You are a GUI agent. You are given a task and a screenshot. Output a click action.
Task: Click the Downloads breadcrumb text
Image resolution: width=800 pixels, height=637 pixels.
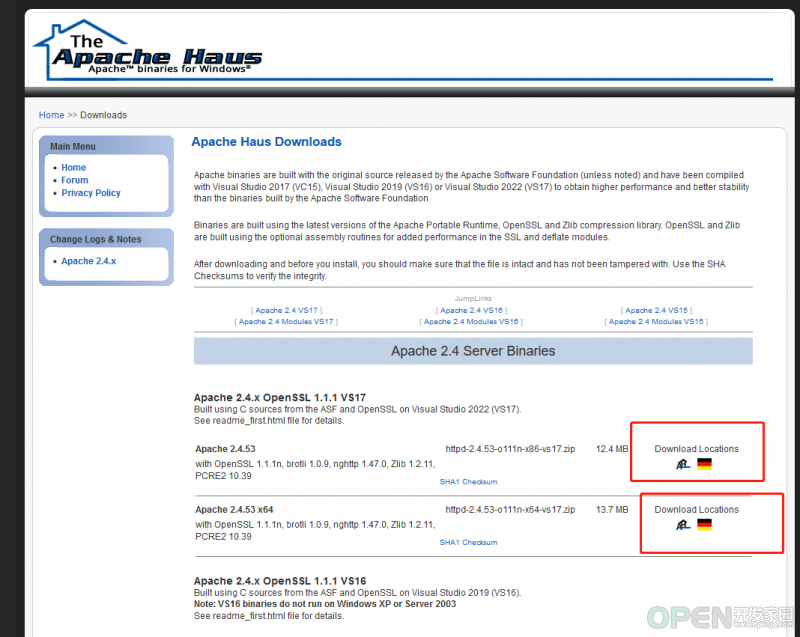click(104, 115)
